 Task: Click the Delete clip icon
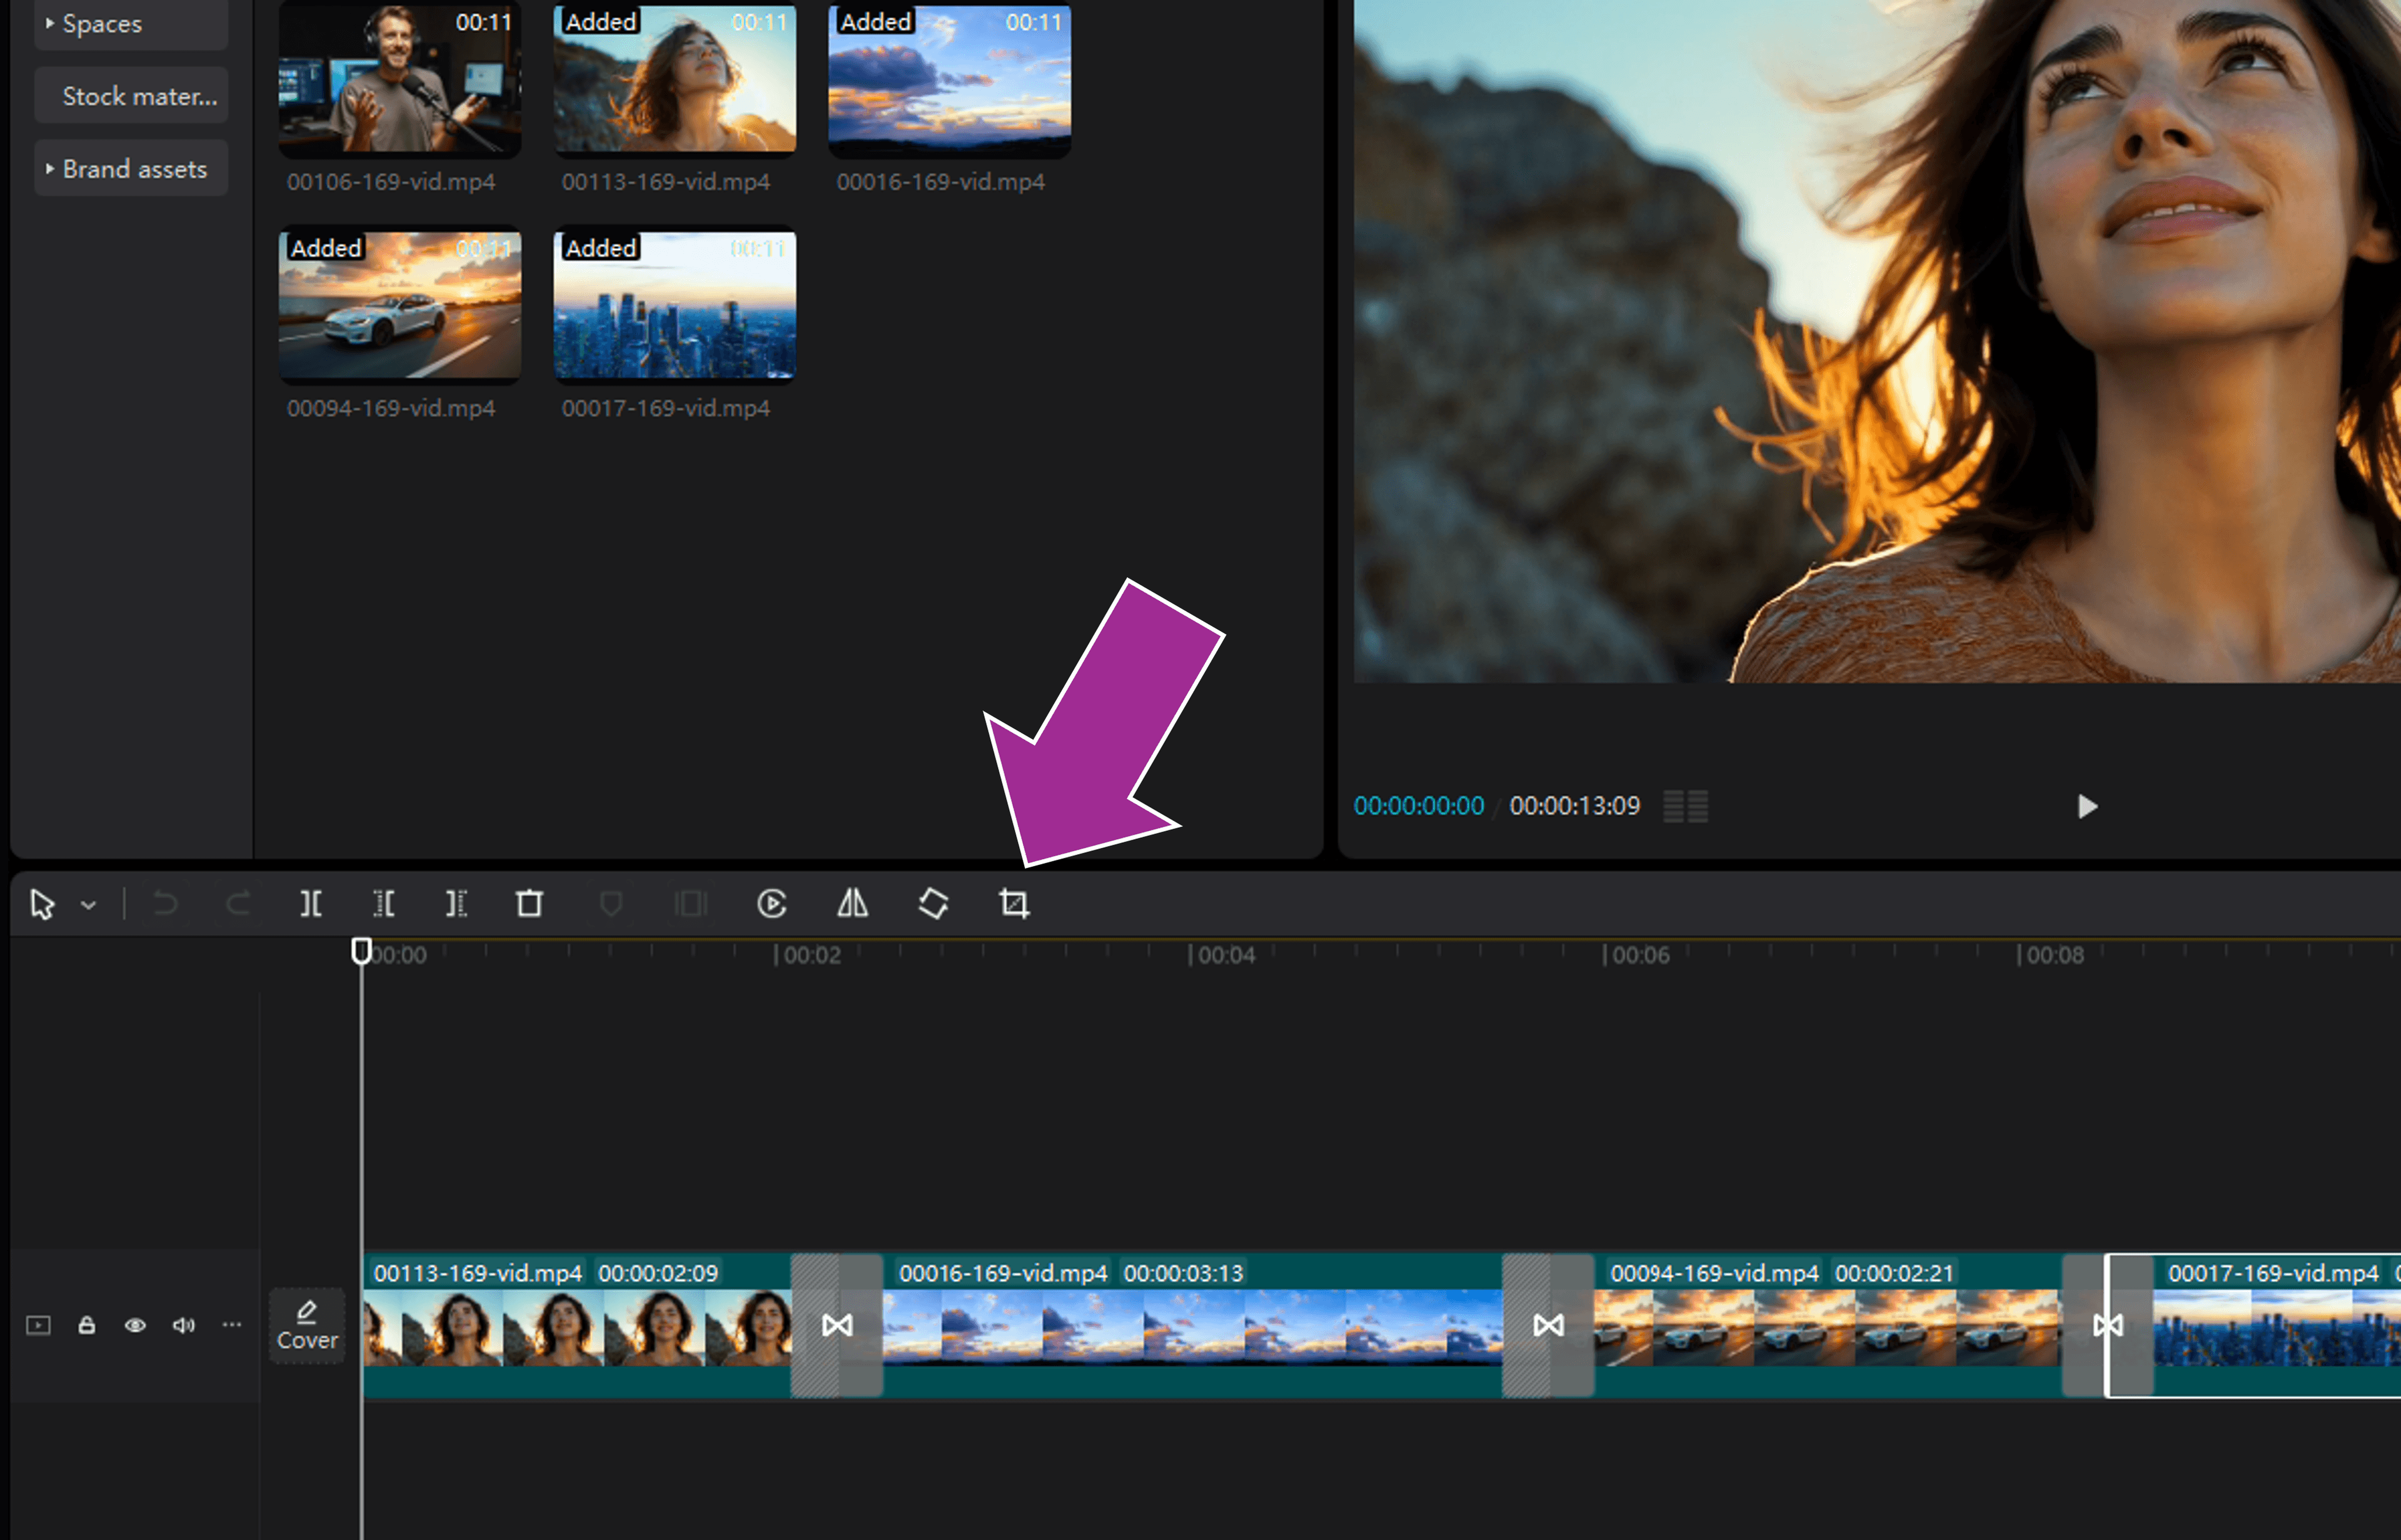(x=529, y=903)
